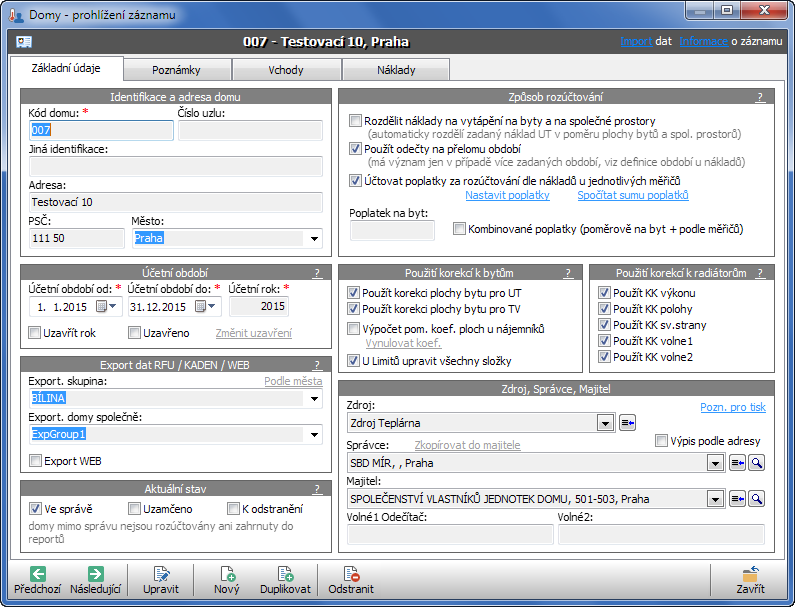Toggle Použít KK sv.strany checkbox
Image resolution: width=795 pixels, height=607 pixels.
[604, 325]
